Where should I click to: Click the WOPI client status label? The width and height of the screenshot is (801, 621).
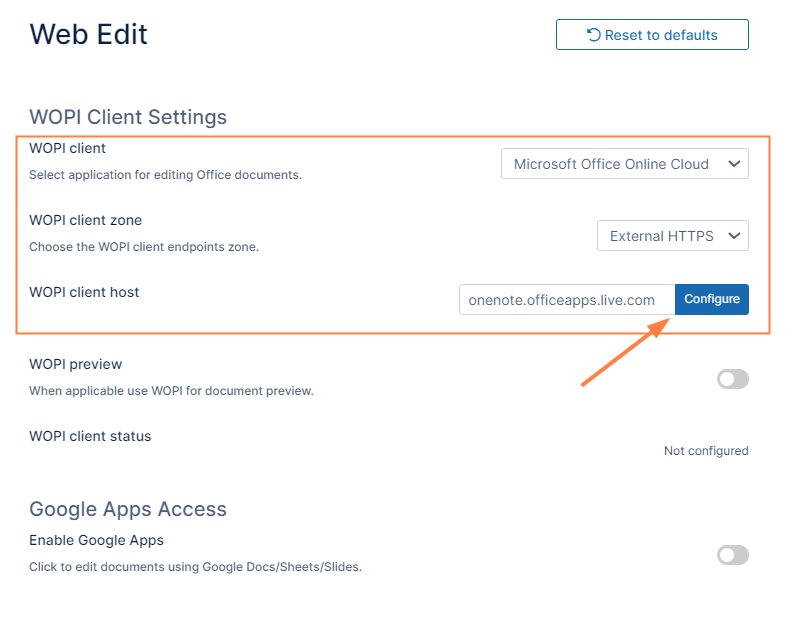pyautogui.click(x=90, y=436)
